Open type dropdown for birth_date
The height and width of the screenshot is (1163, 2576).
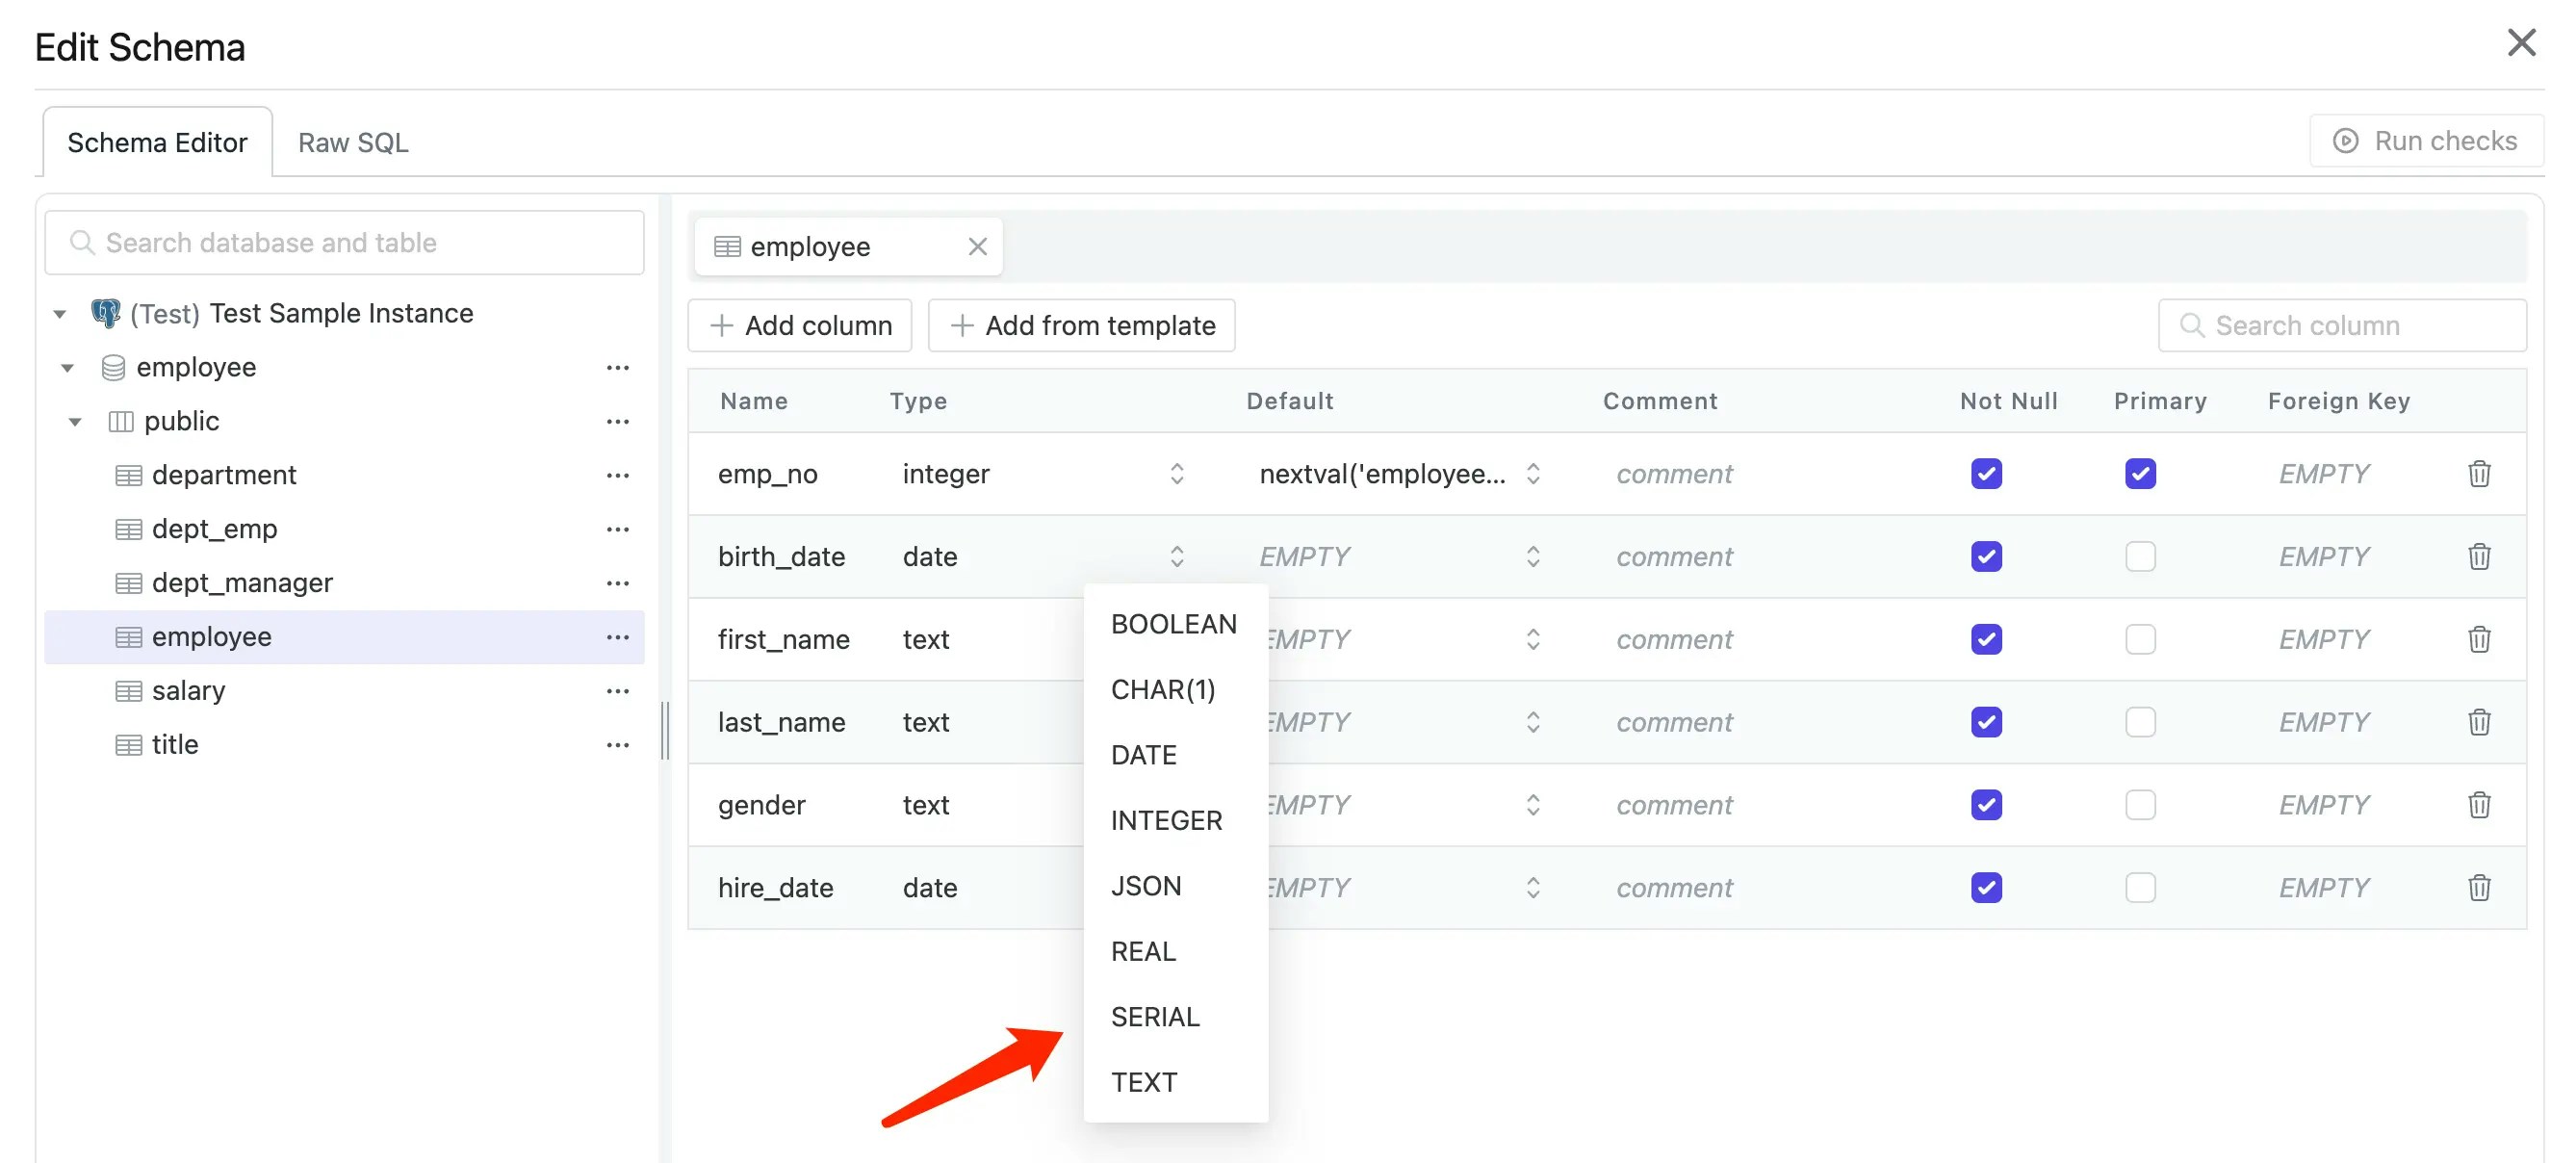tap(1176, 556)
